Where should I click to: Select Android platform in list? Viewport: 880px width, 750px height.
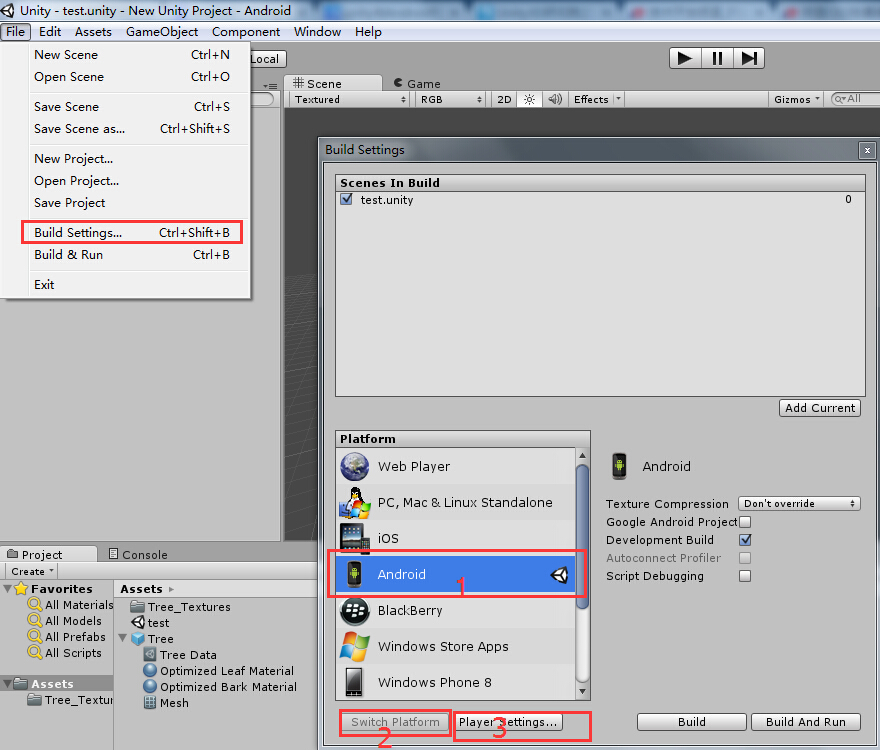455,574
